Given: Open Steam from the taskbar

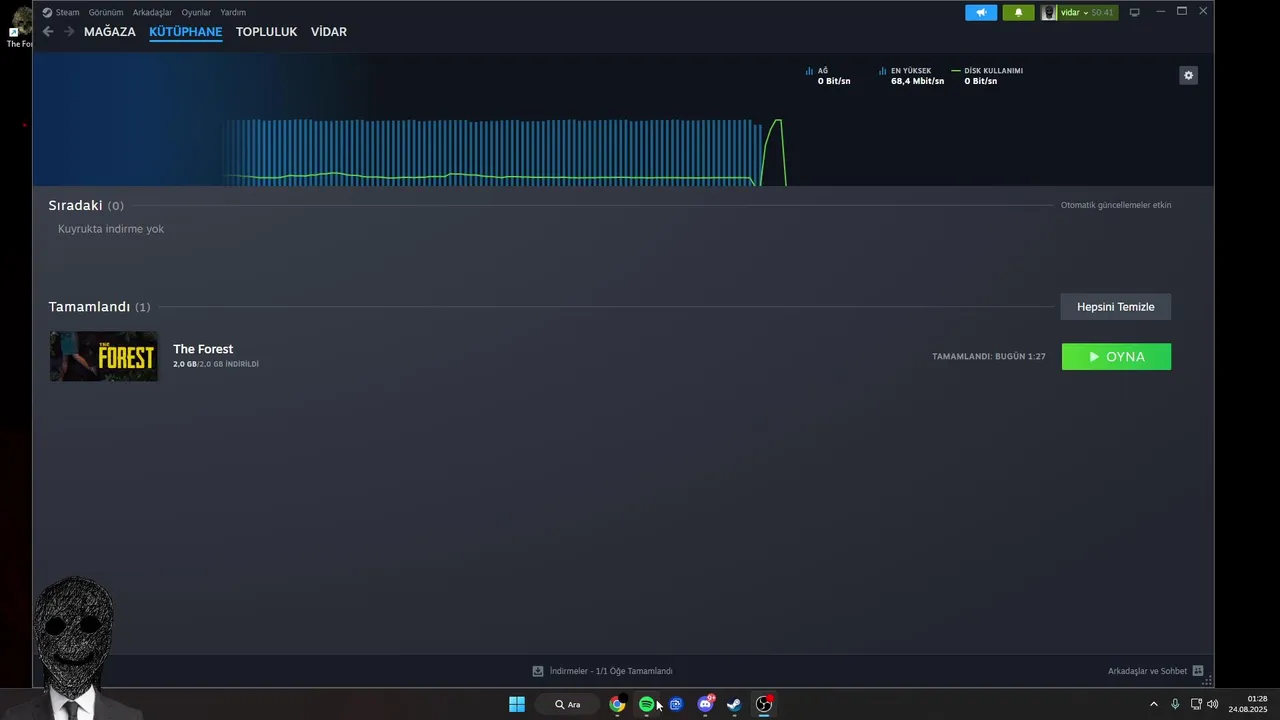Looking at the screenshot, I should click(734, 704).
